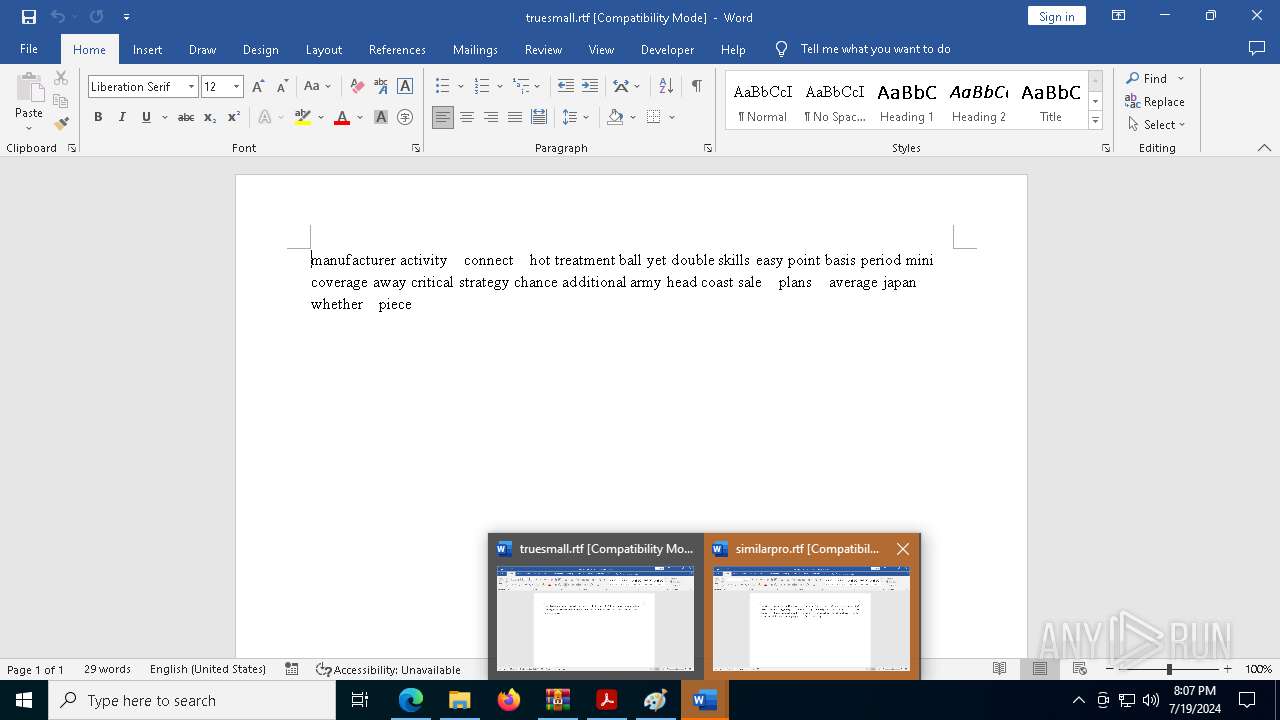Click the Format Painter brush icon
1280x720 pixels.
point(61,124)
